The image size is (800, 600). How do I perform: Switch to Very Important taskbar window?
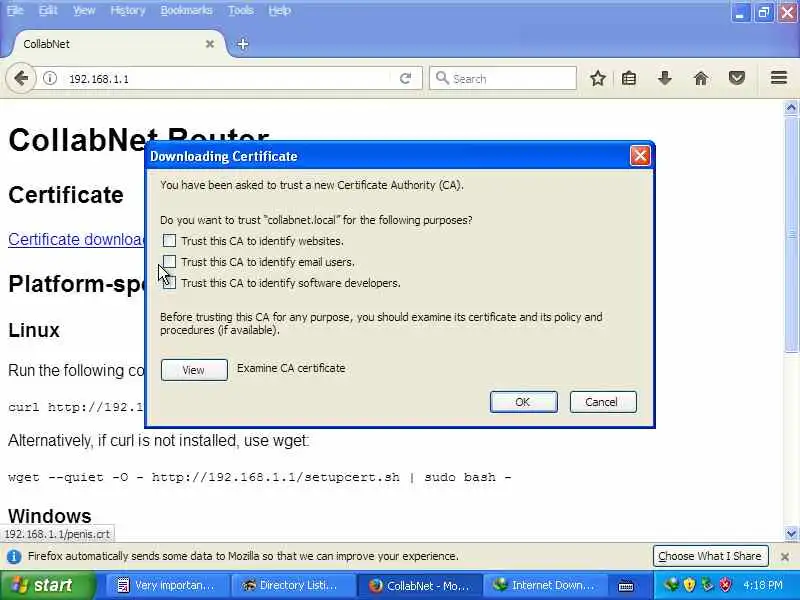click(166, 585)
